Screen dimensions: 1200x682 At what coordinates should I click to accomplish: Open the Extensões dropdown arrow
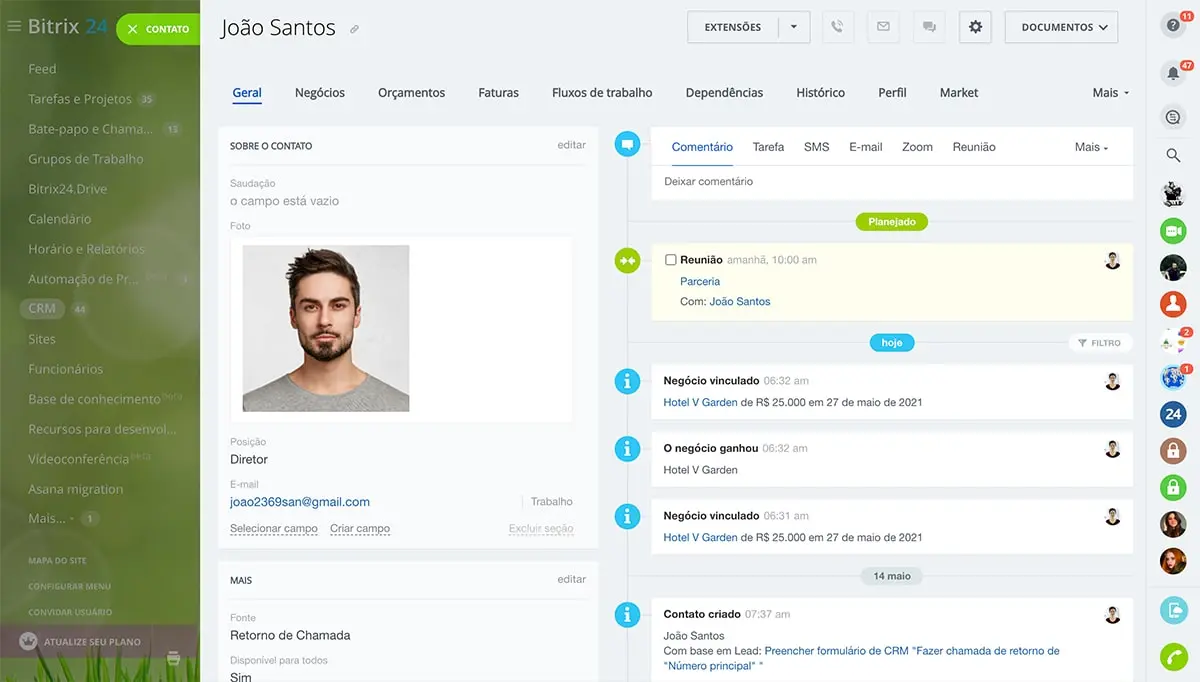pyautogui.click(x=794, y=27)
